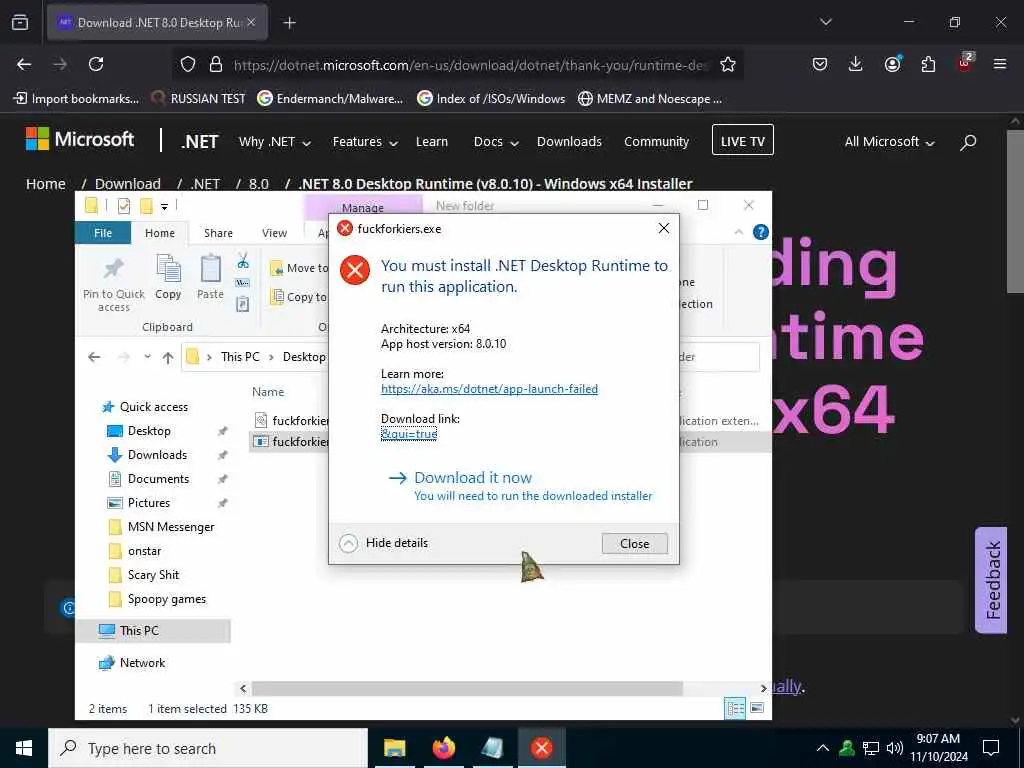Reload the page in Firefox
Image resolution: width=1024 pixels, height=768 pixels.
coord(96,64)
